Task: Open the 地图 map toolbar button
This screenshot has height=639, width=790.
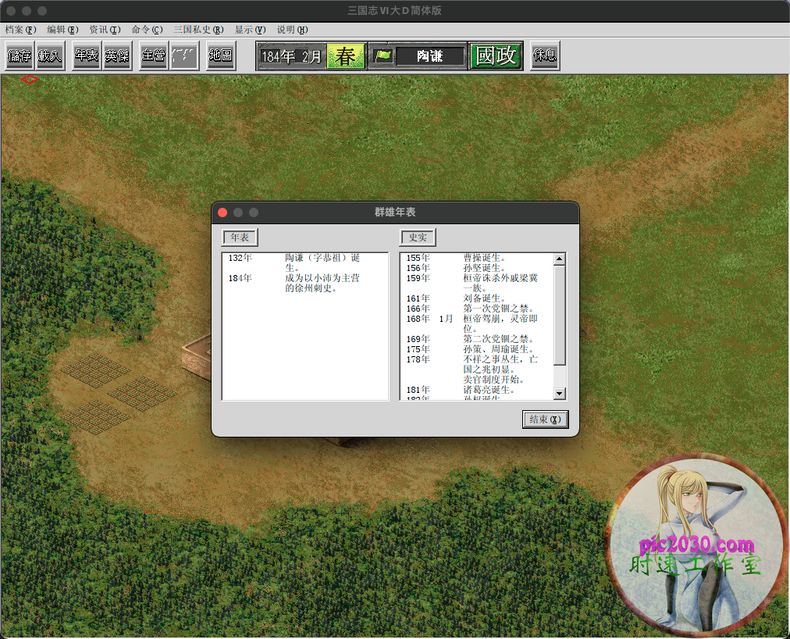Action: click(221, 55)
